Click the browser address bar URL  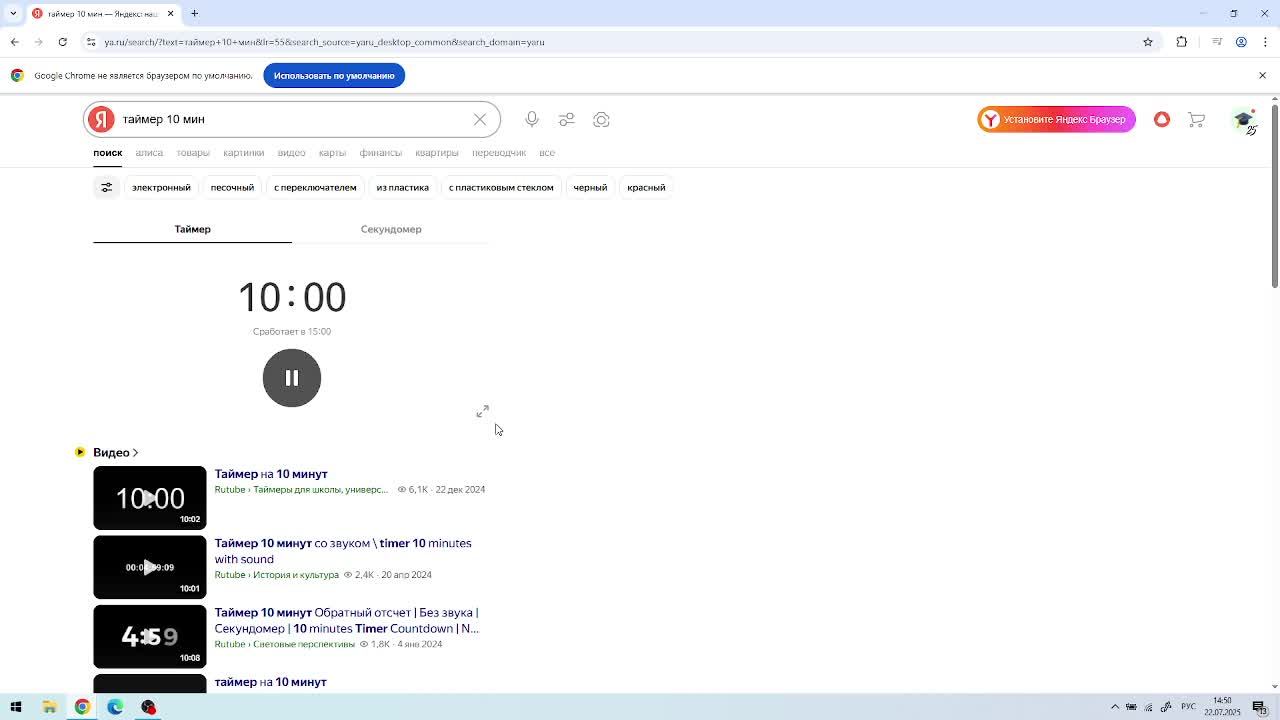324,42
